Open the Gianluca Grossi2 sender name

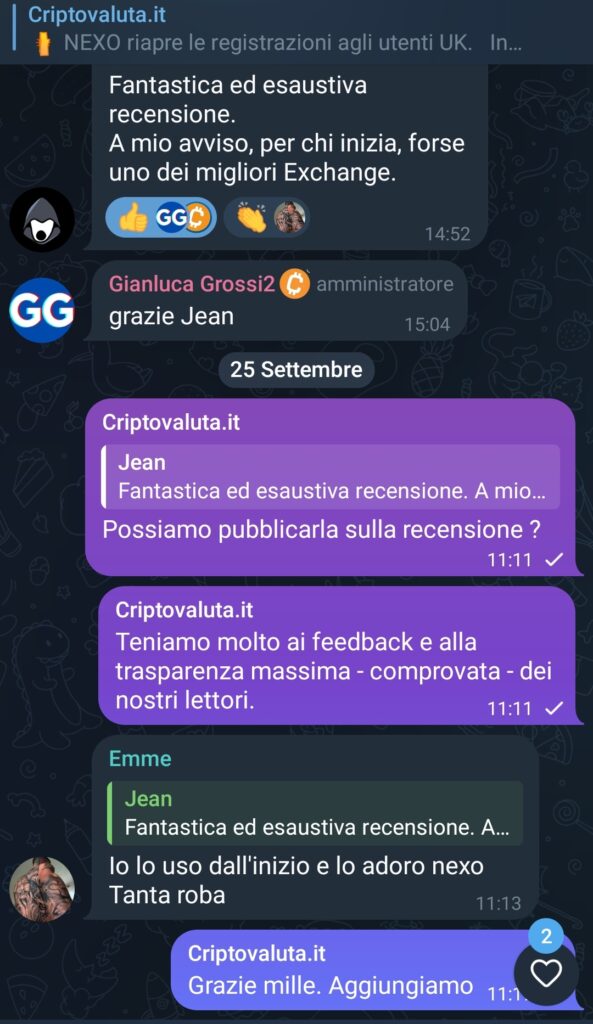192,284
